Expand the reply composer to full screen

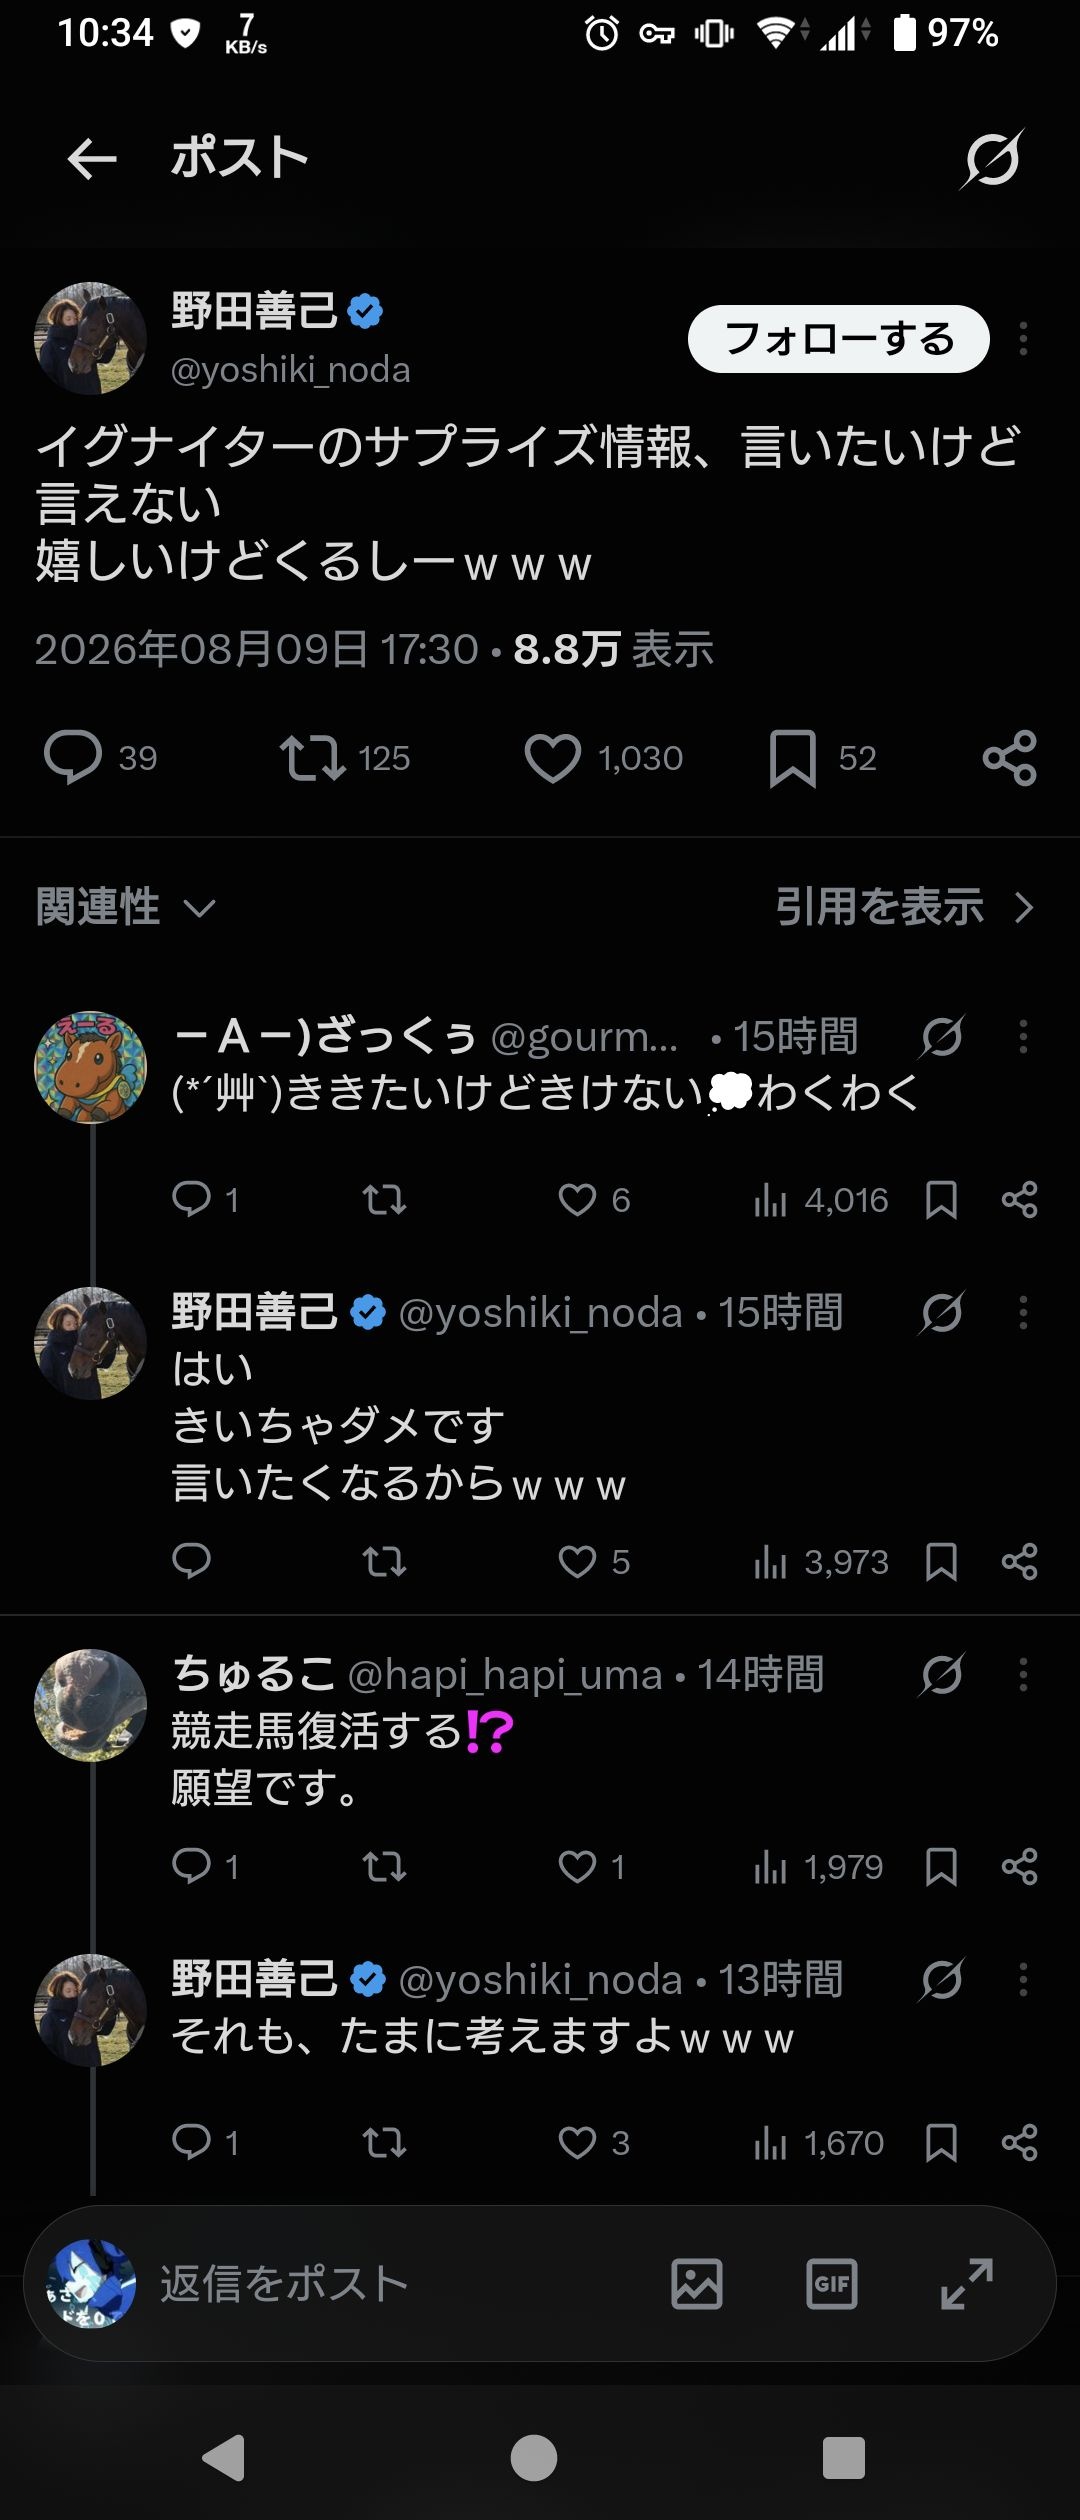(967, 2284)
